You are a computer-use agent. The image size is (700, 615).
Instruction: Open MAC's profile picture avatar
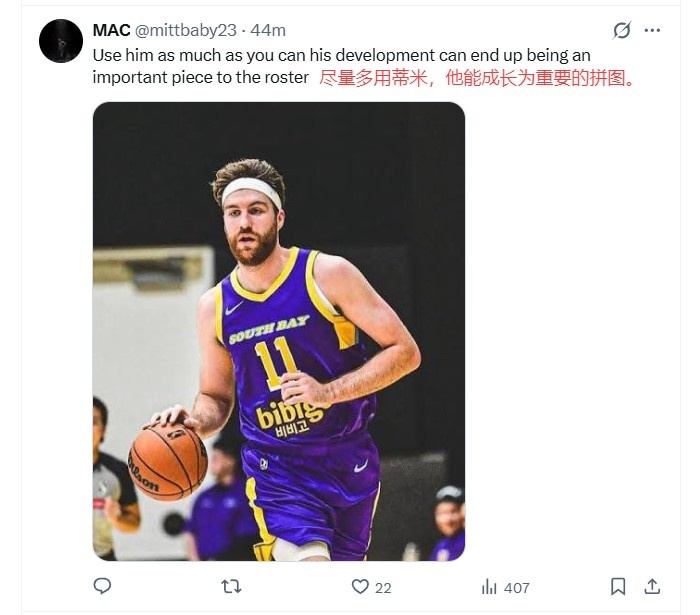coord(60,41)
